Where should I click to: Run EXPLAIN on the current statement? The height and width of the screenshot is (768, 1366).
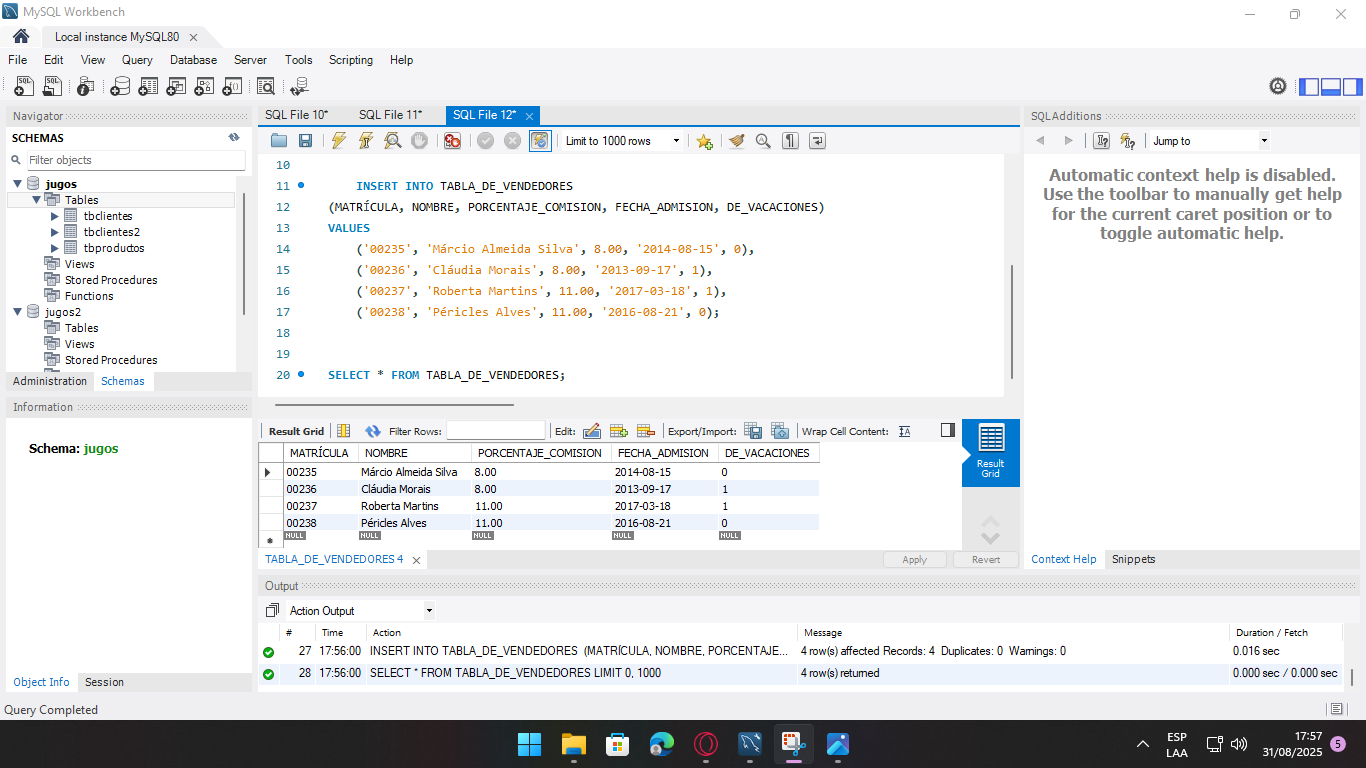pos(393,141)
